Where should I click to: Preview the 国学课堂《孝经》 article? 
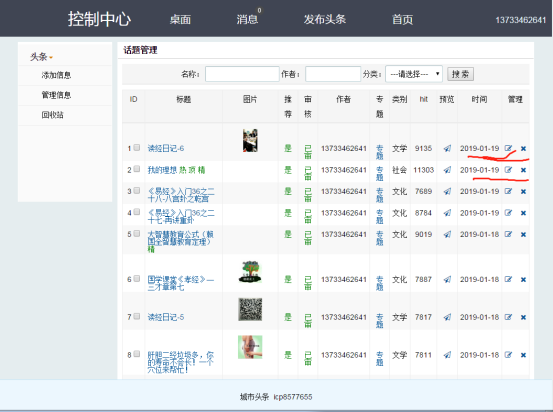point(447,280)
